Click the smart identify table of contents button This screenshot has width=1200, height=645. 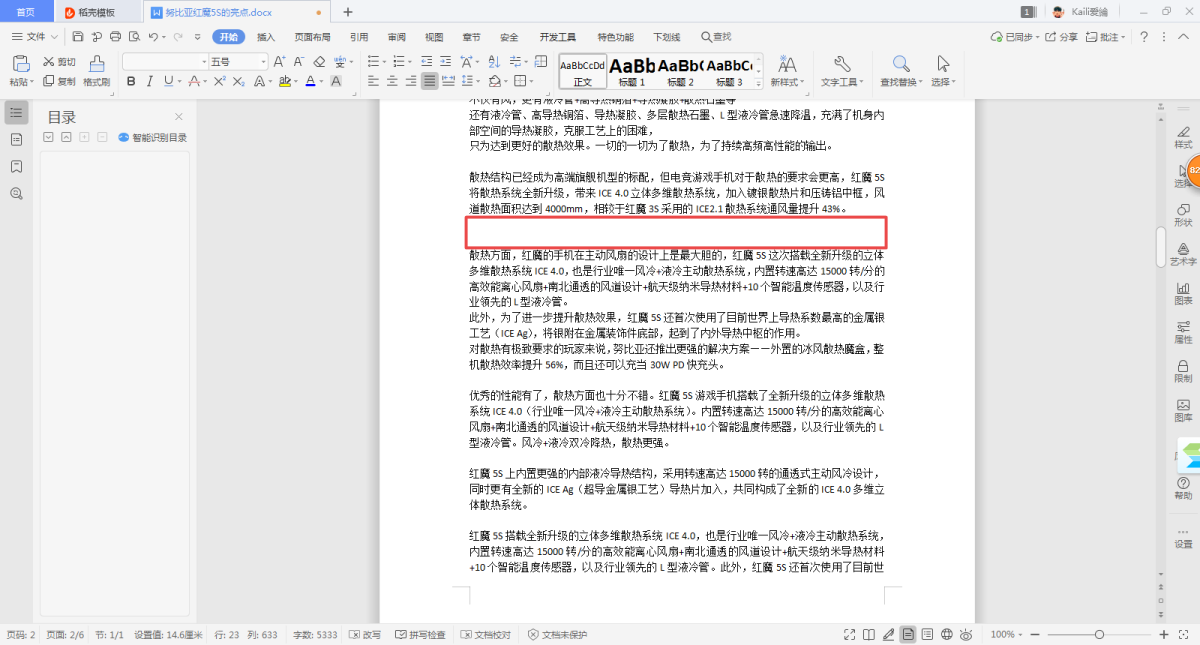coord(153,138)
